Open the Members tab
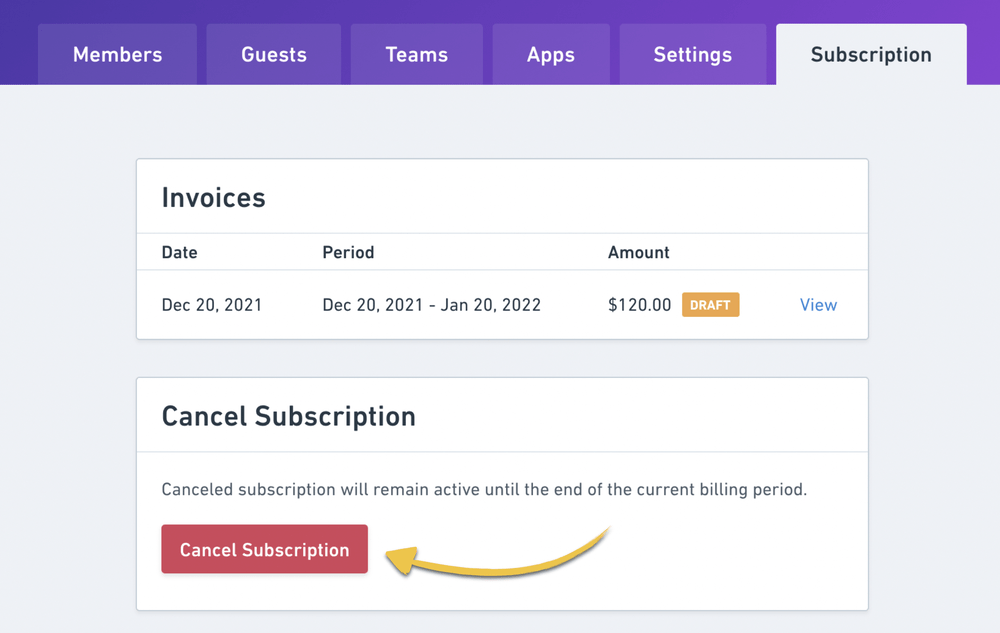 (117, 55)
